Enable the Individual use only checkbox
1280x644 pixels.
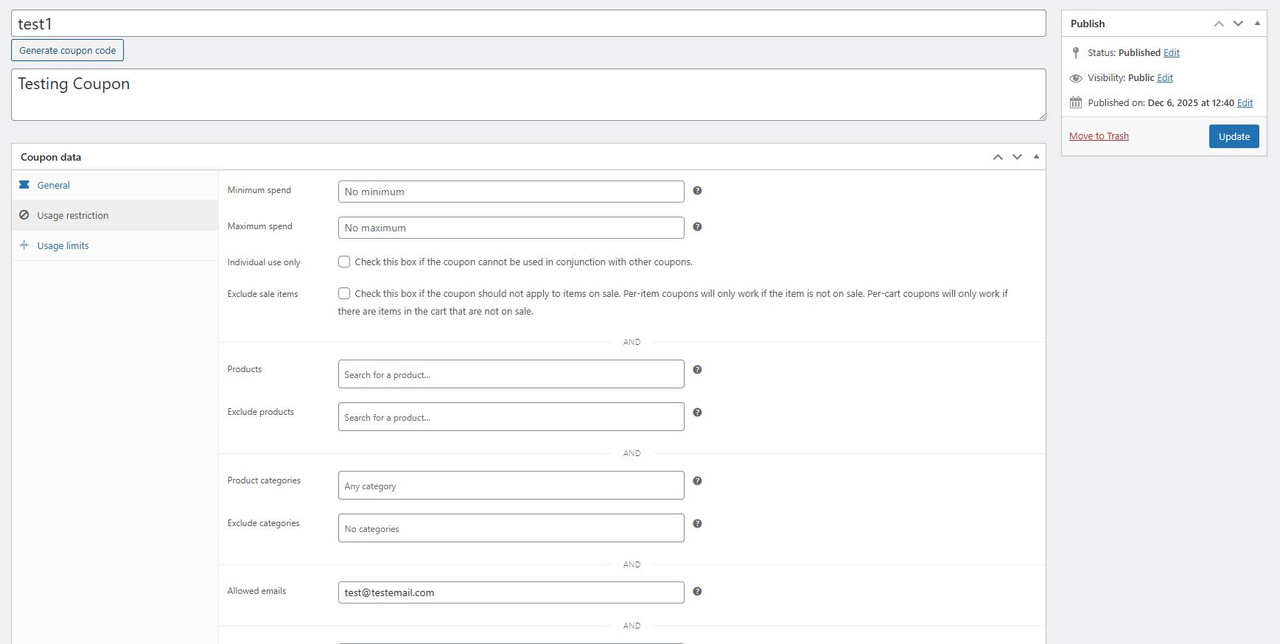click(x=344, y=262)
